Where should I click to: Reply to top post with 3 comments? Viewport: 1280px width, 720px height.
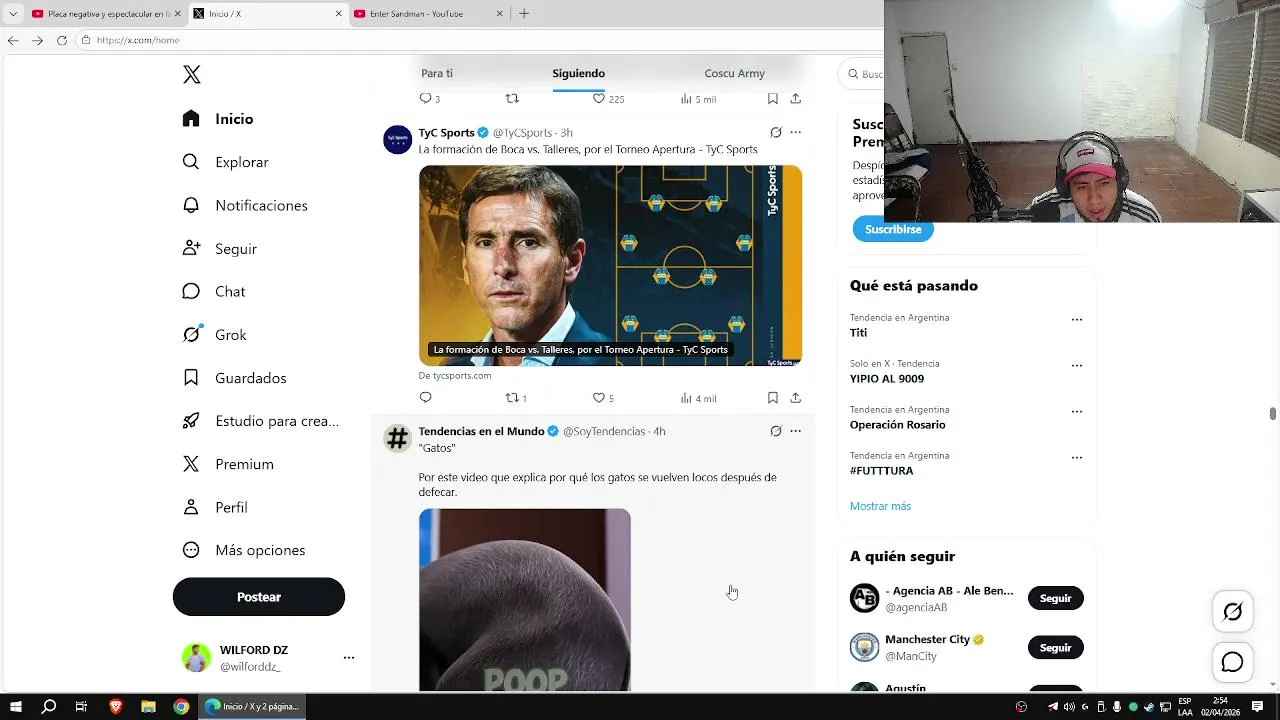429,99
